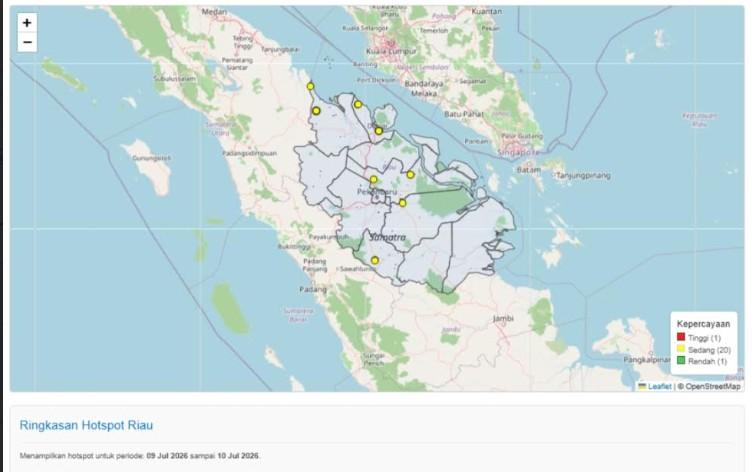Click the yellow Sedang legend swatch
This screenshot has width=756, height=472.
pyautogui.click(x=681, y=349)
